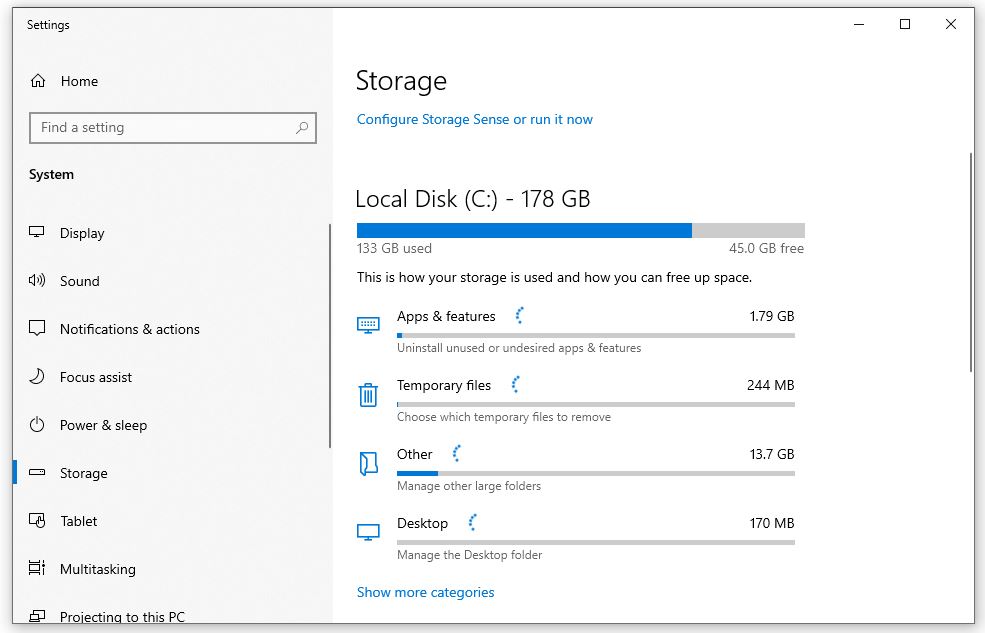The height and width of the screenshot is (633, 985).
Task: Click the 244 MB size value
Action: pyautogui.click(x=771, y=385)
